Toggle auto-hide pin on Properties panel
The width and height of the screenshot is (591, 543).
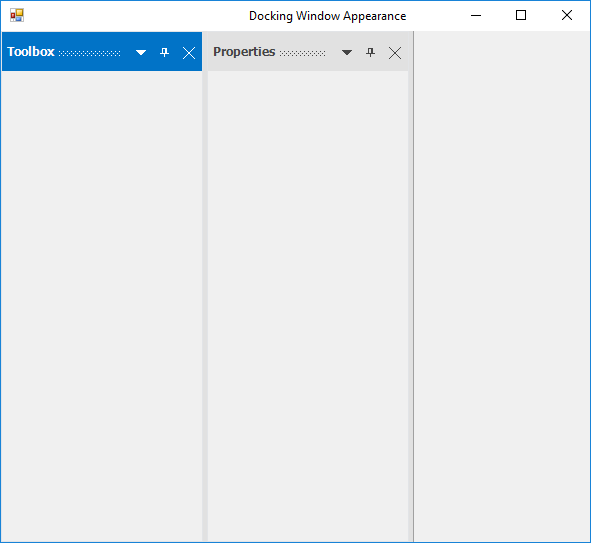[x=371, y=52]
